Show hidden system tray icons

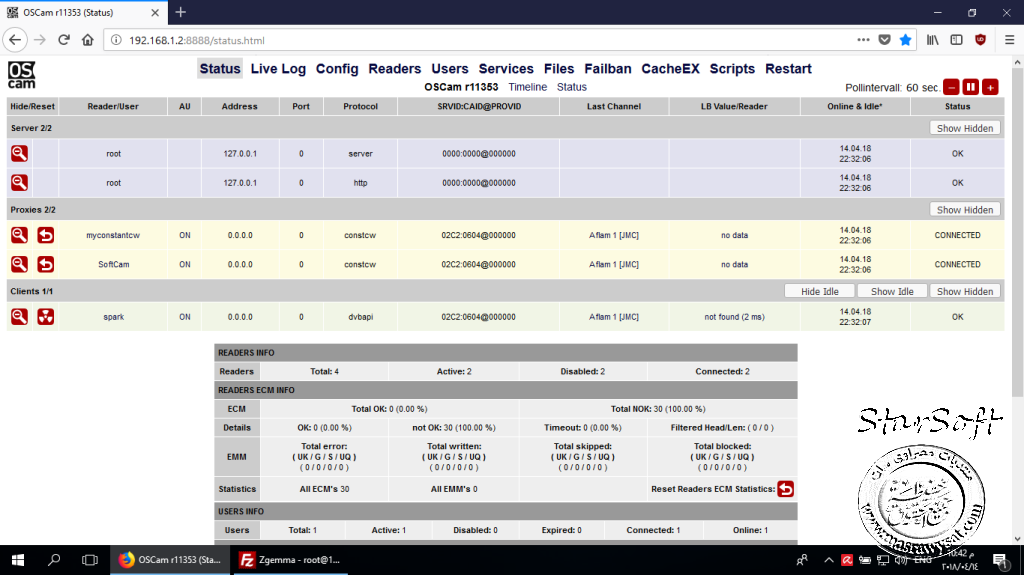click(828, 560)
